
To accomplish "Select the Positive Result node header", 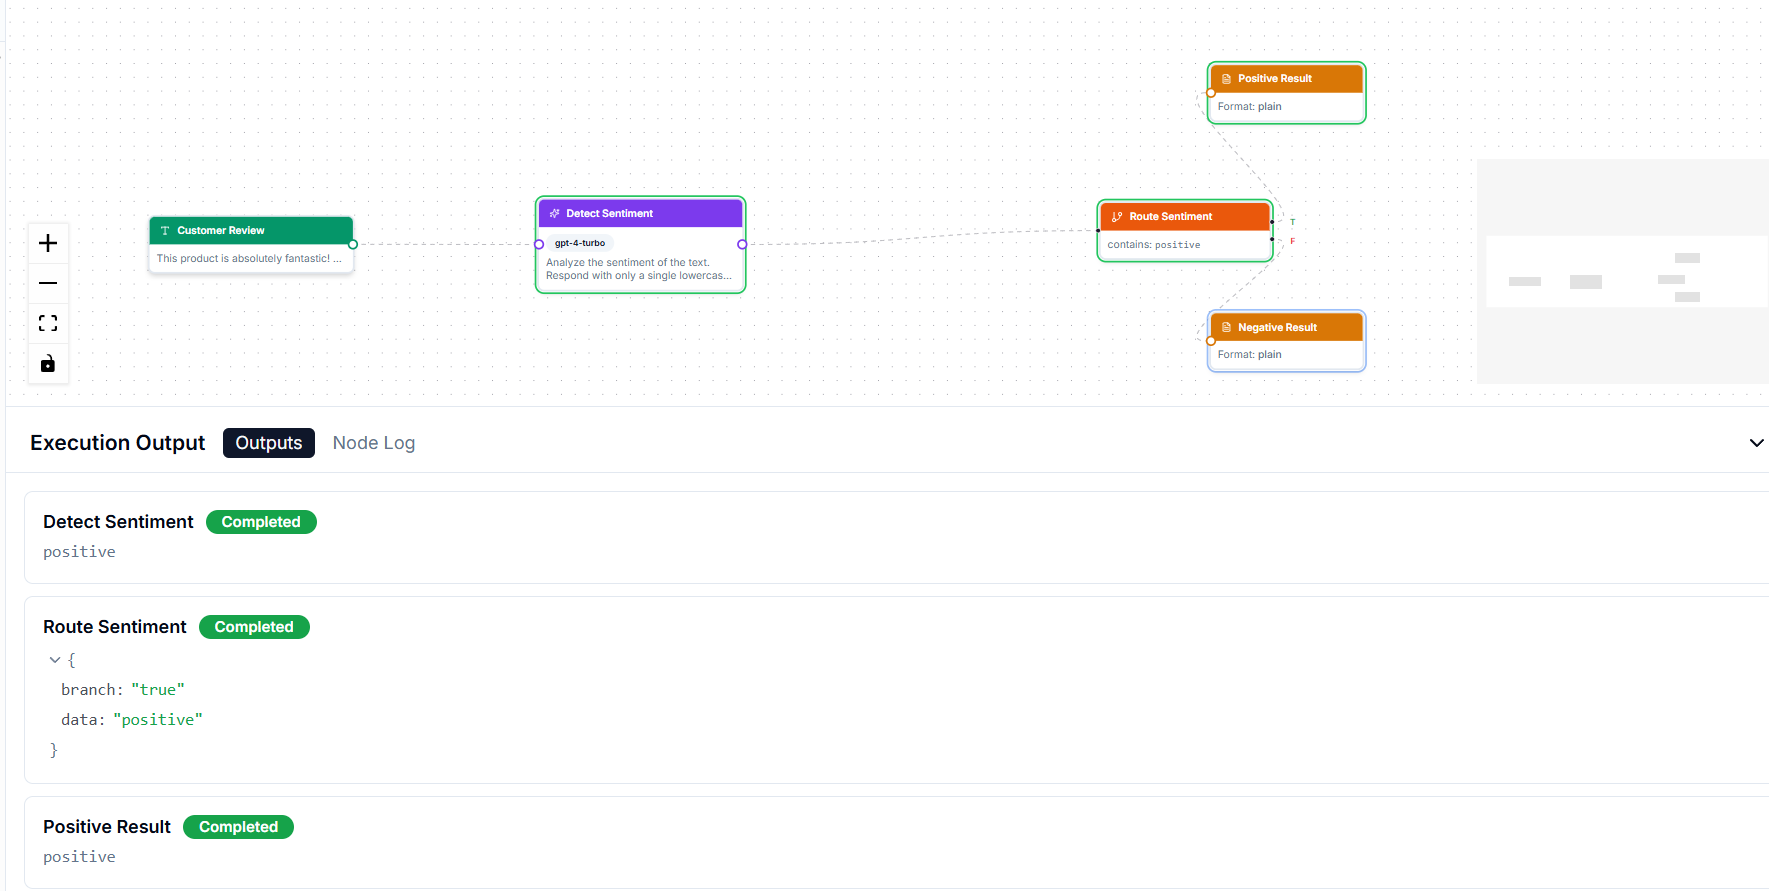I will [x=1287, y=78].
